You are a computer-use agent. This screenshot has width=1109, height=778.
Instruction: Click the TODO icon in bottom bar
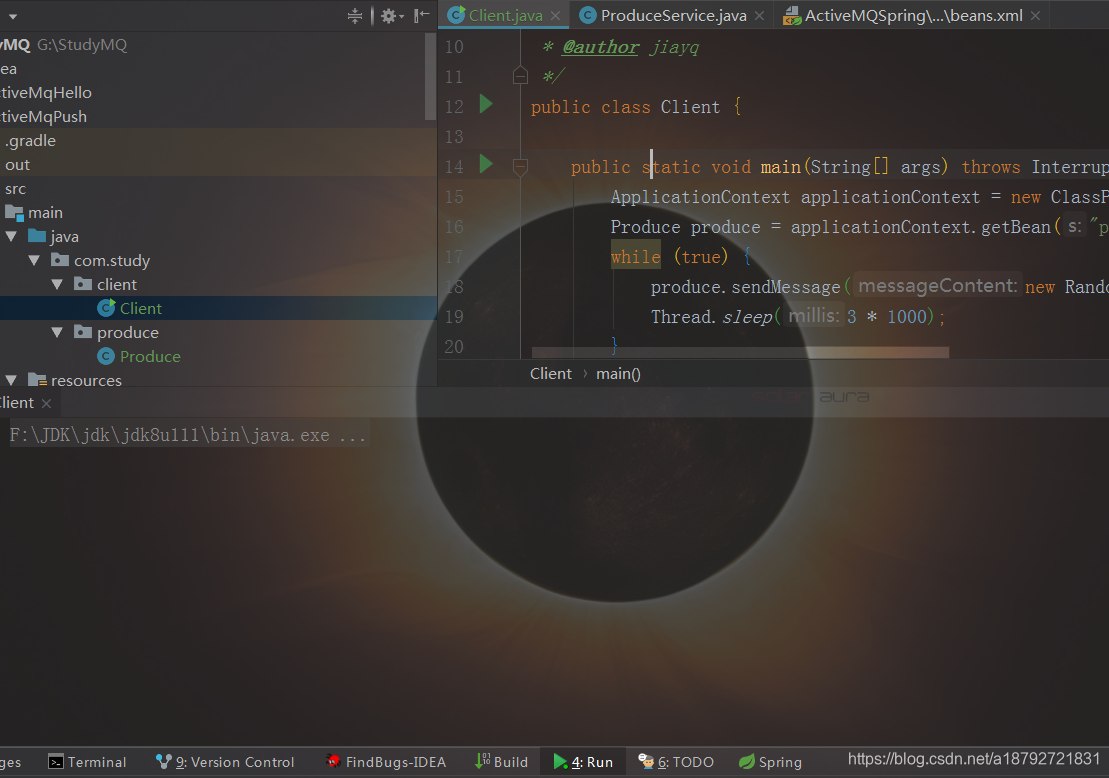pos(646,761)
